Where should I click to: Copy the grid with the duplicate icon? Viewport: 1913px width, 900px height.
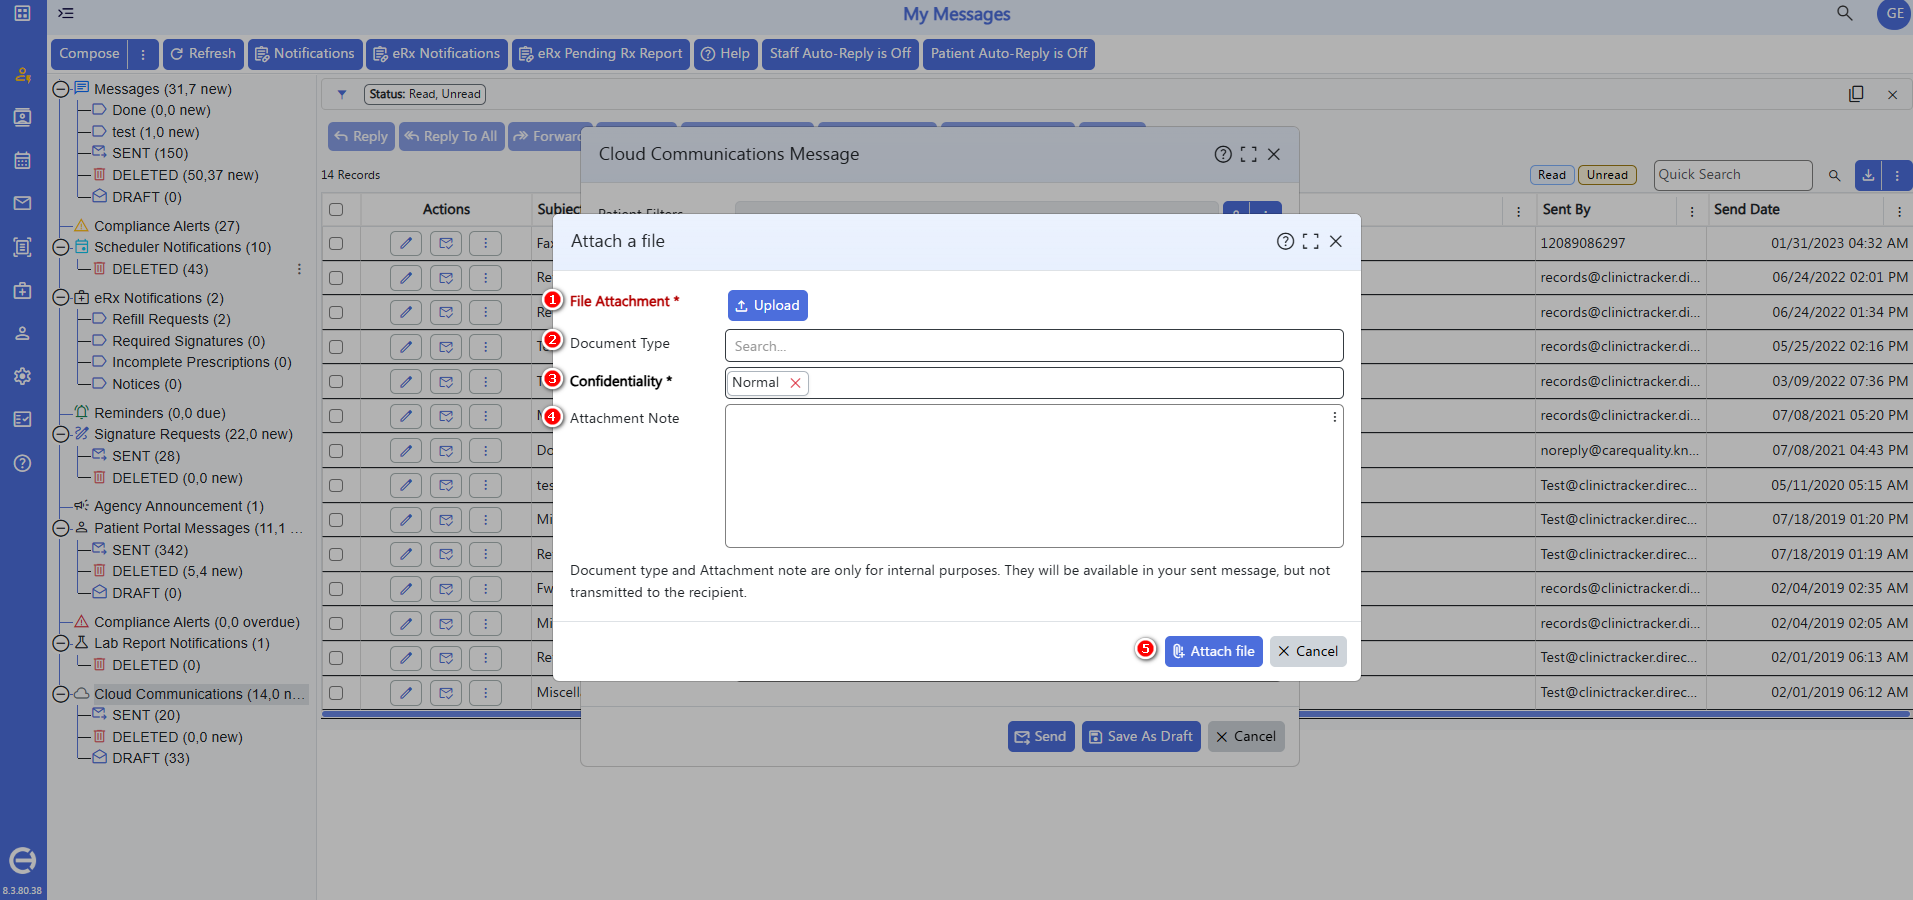(x=1856, y=94)
